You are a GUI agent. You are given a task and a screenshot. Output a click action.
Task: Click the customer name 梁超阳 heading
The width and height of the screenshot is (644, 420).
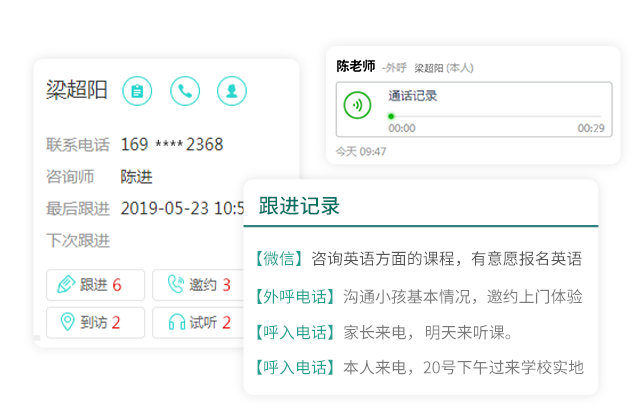point(77,90)
